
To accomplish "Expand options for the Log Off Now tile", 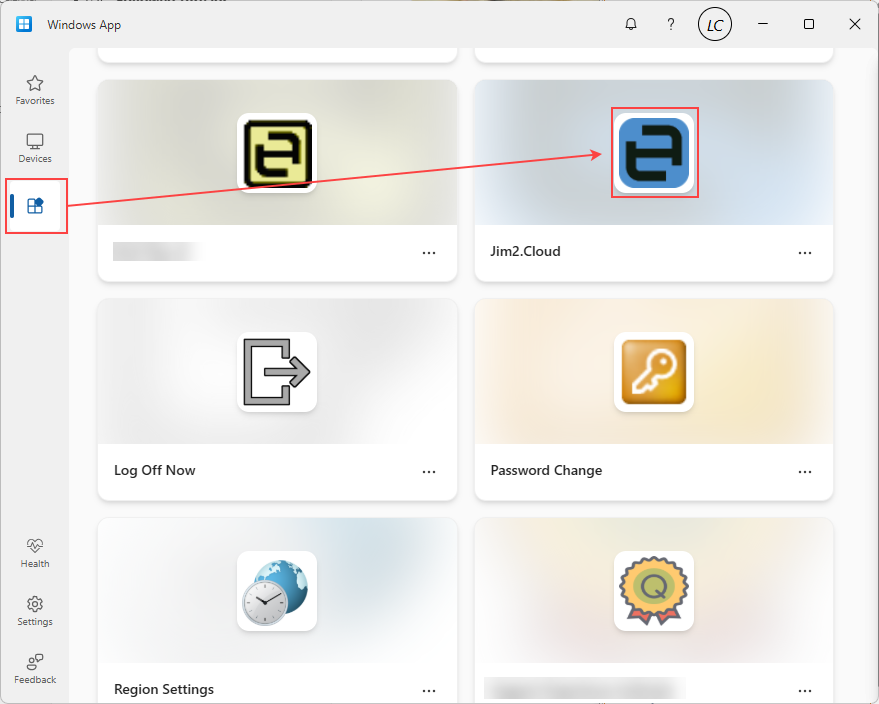I will point(429,471).
